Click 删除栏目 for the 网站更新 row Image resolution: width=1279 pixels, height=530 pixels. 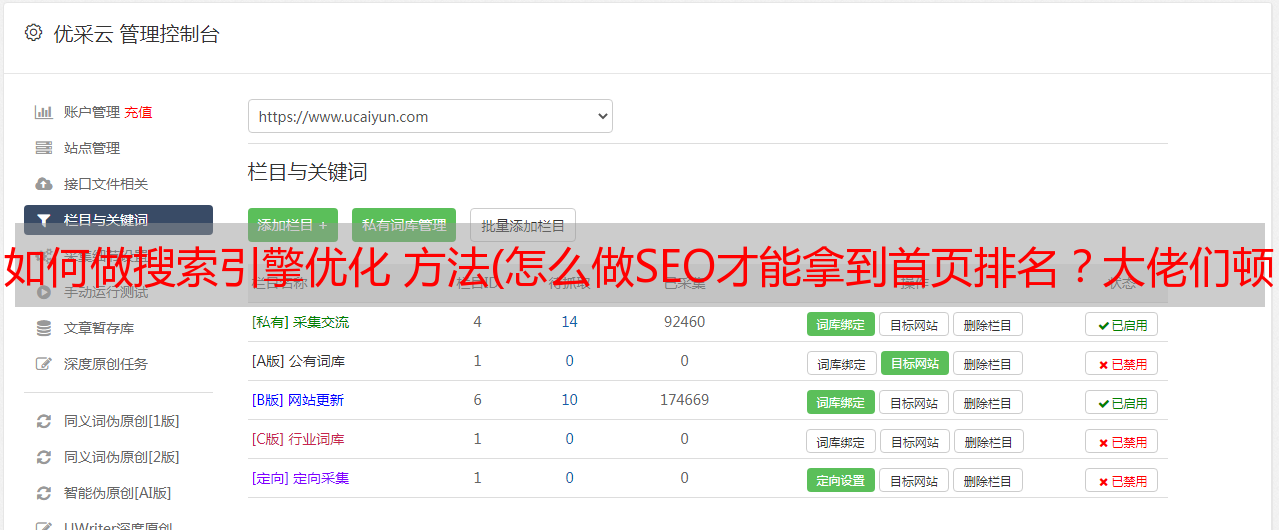click(987, 402)
